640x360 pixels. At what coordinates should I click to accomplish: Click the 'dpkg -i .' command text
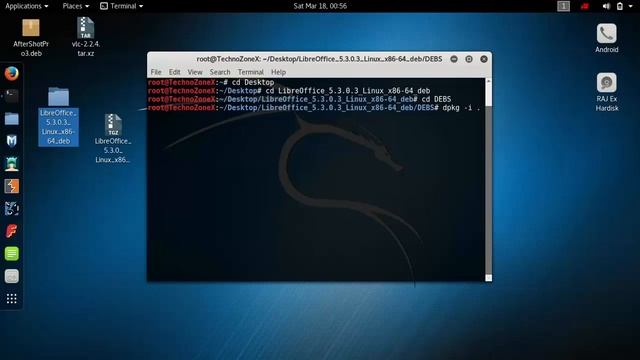(461, 108)
